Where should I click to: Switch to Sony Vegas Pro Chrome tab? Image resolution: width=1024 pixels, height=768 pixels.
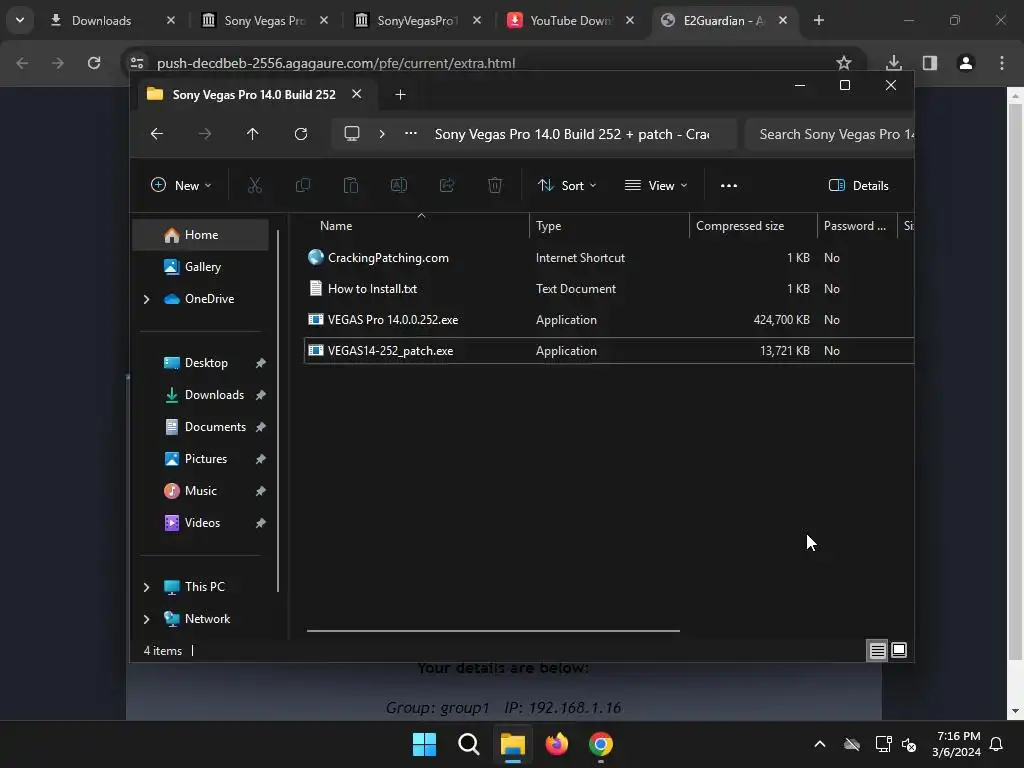click(x=265, y=20)
